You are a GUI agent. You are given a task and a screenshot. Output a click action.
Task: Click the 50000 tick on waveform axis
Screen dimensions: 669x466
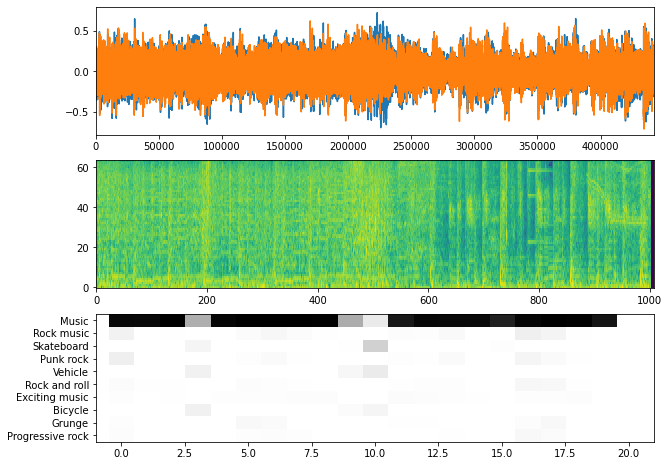tap(159, 146)
